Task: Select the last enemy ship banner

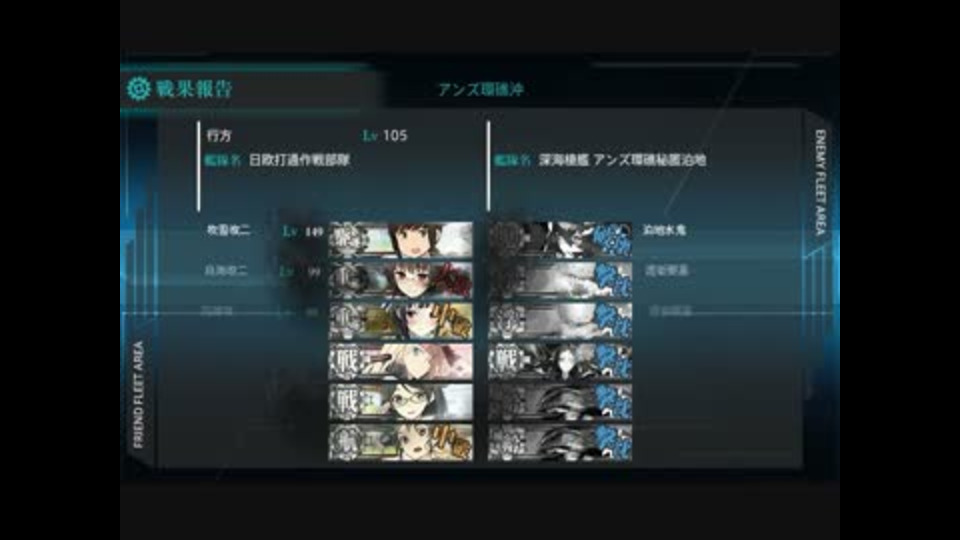Action: [560, 442]
